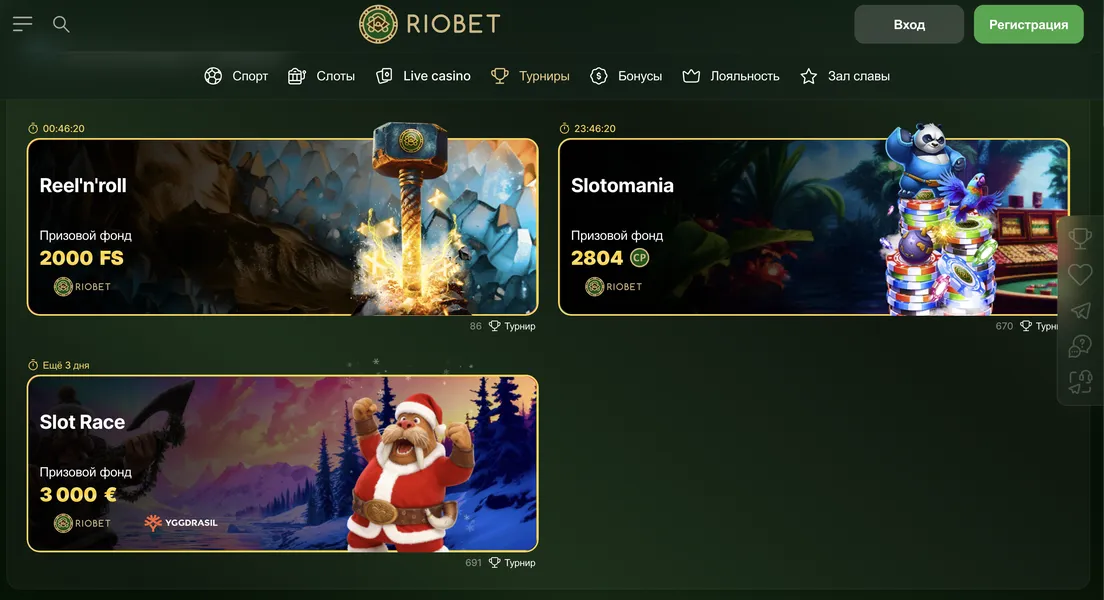Open the hamburger menu icon
The image size is (1104, 600).
tap(23, 24)
